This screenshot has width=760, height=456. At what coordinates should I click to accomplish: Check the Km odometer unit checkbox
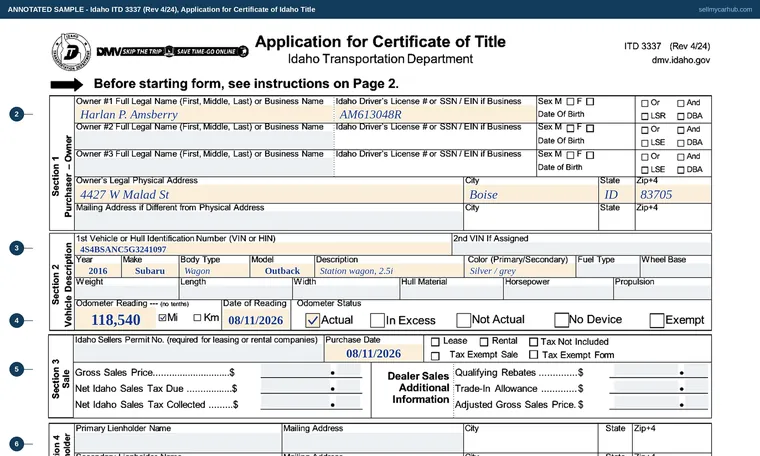point(197,317)
